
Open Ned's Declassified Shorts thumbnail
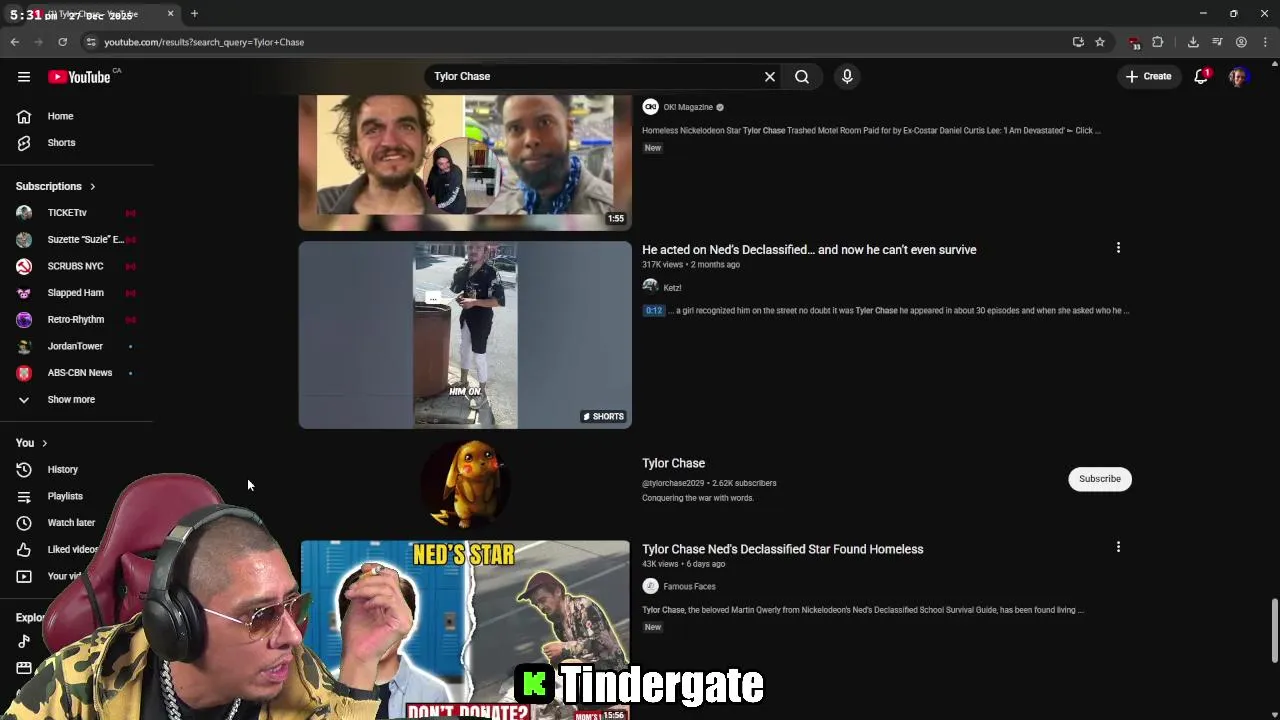465,335
